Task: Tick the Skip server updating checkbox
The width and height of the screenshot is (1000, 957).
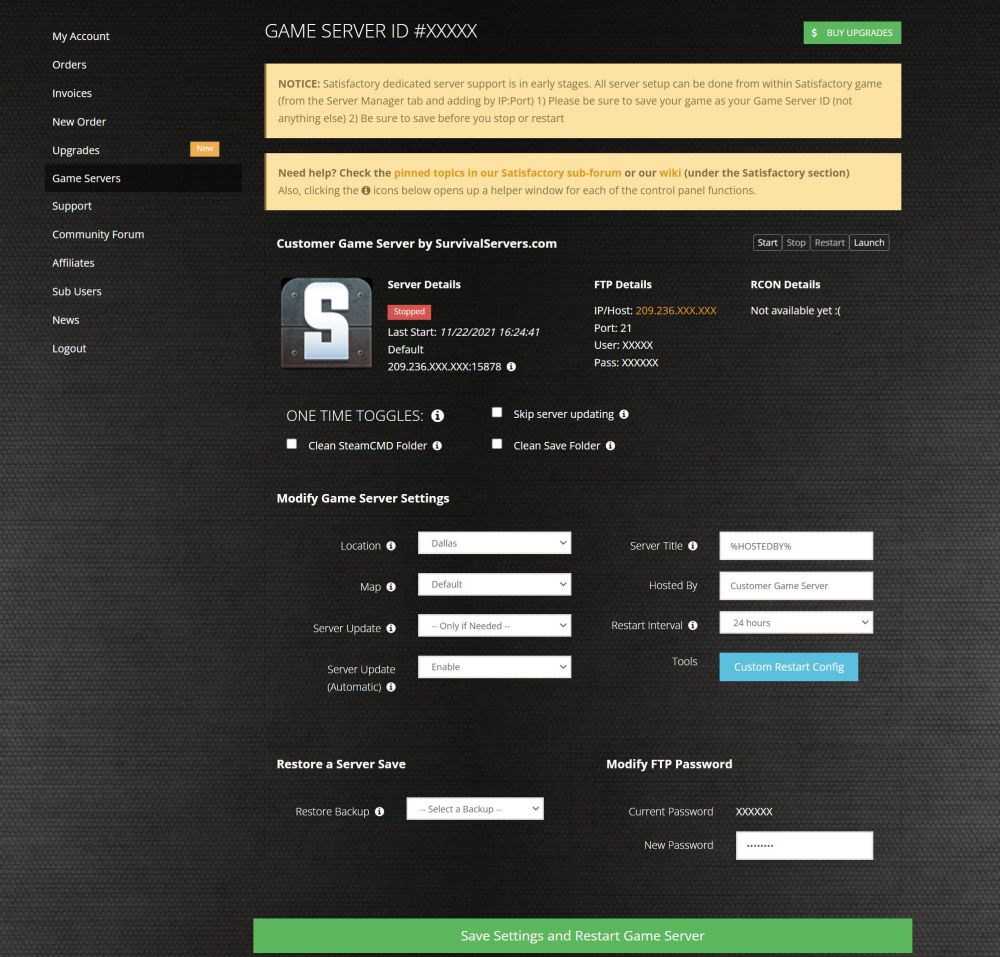Action: (497, 413)
